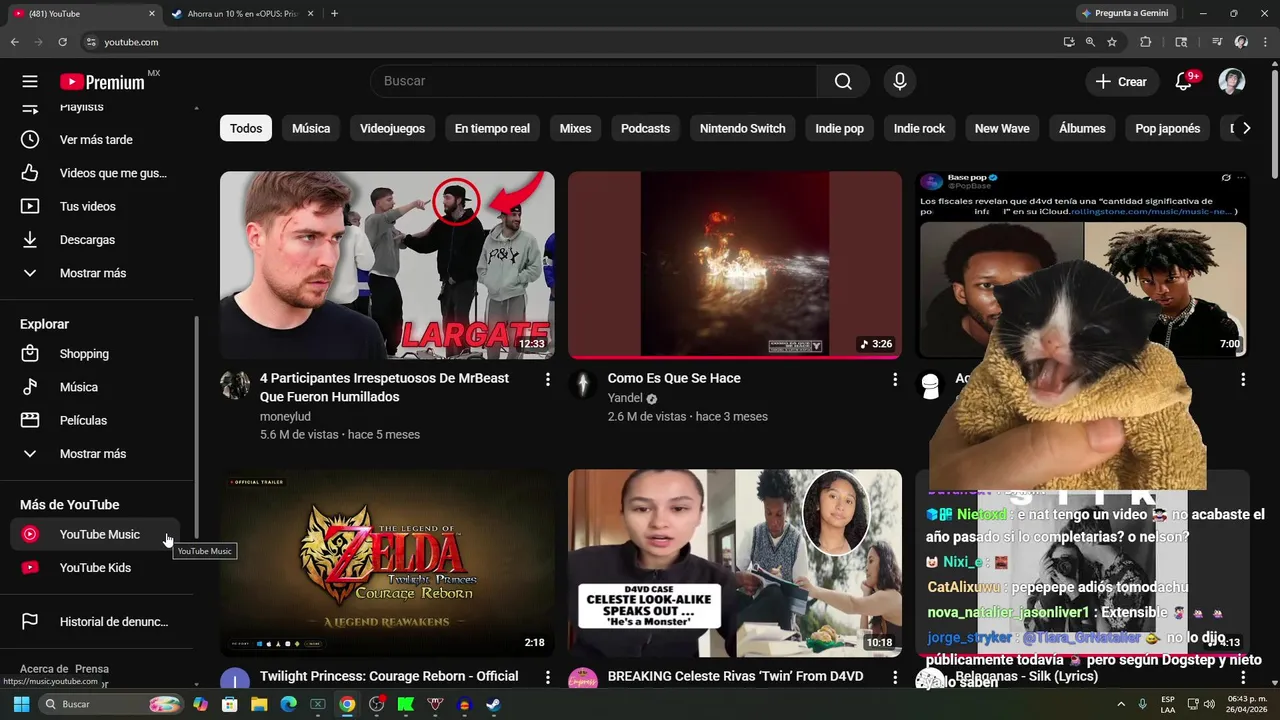Screen dimensions: 1280x720
Task: Open Microsoft Edge from the taskbar
Action: tap(288, 704)
